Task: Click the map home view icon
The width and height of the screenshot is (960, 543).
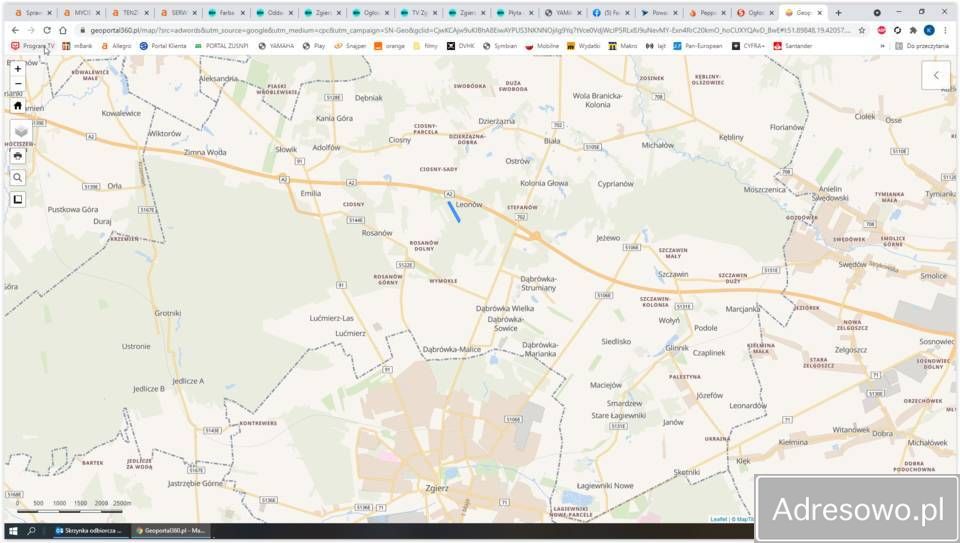Action: (18, 105)
